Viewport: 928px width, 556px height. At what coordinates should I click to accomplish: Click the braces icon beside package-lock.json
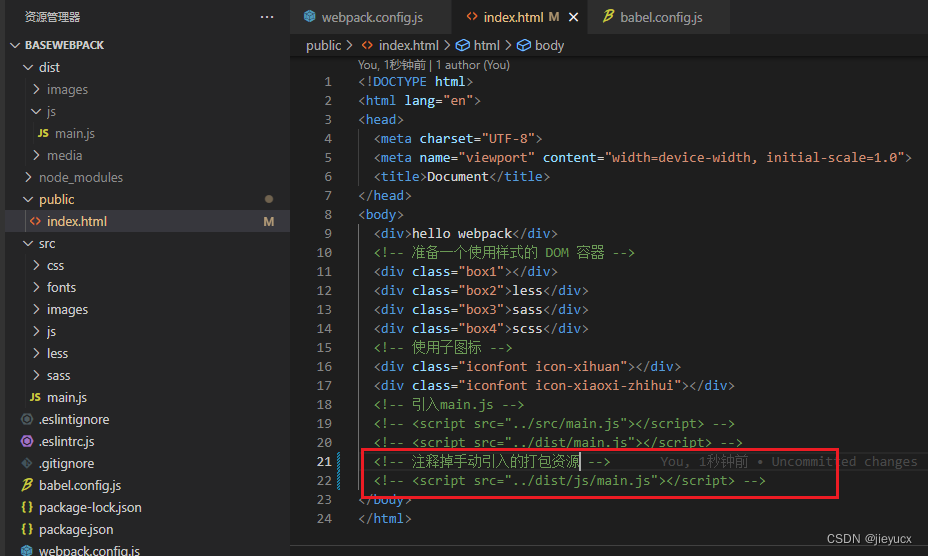[x=27, y=507]
